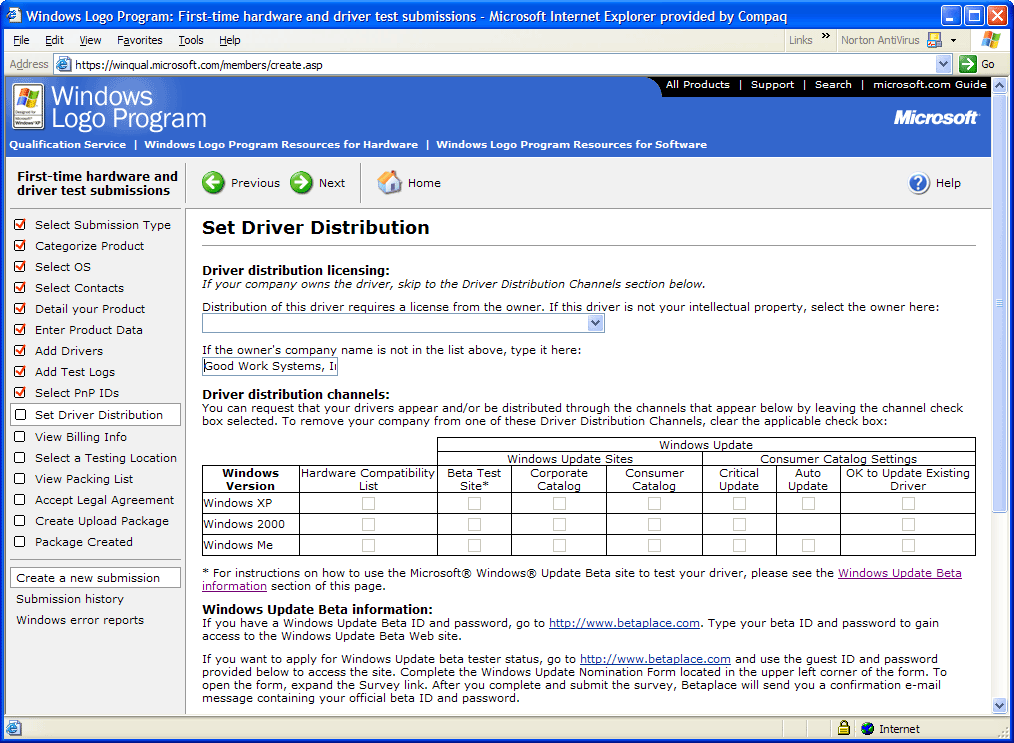This screenshot has height=743, width=1014.
Task: Click the green Previous arrow icon
Action: 214,183
